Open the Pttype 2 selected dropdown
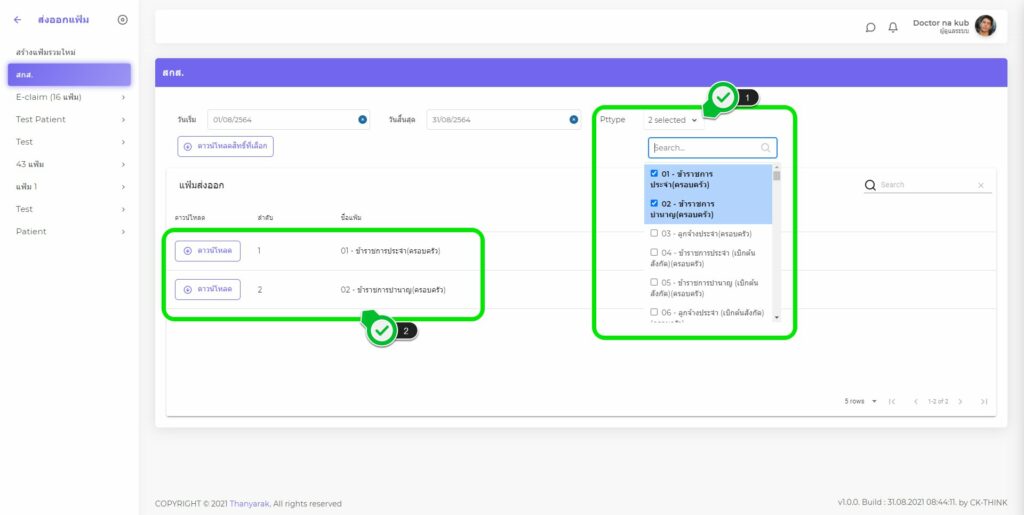Image resolution: width=1024 pixels, height=515 pixels. (x=673, y=120)
